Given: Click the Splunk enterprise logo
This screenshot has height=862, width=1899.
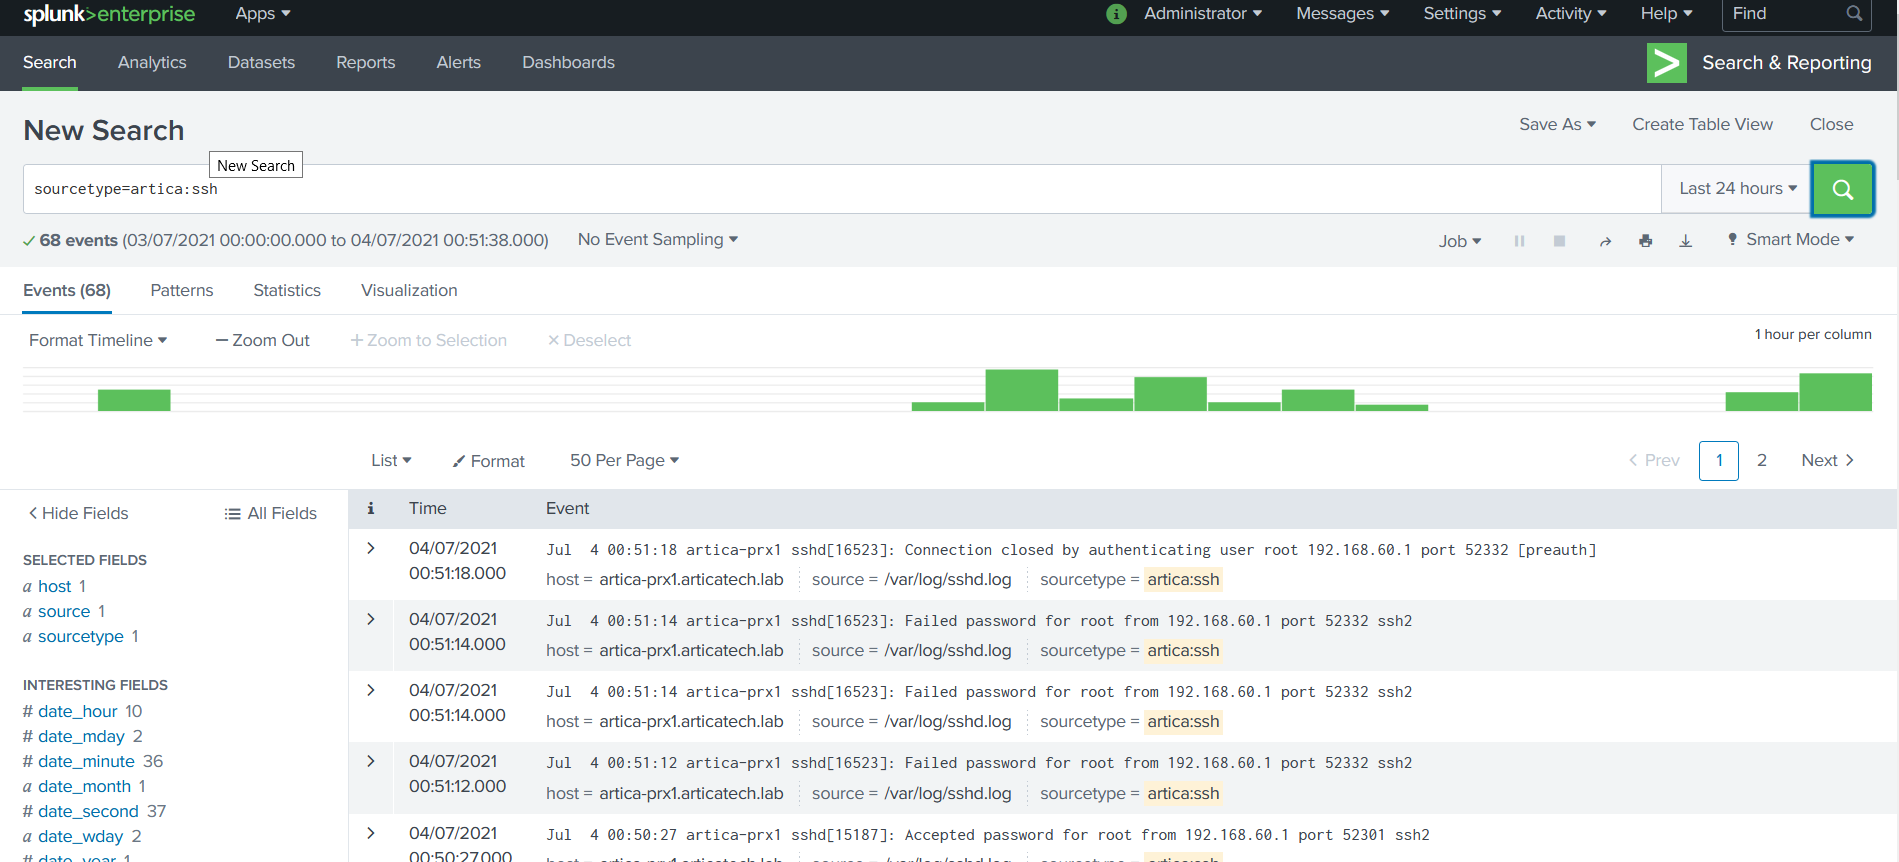Looking at the screenshot, I should [109, 14].
